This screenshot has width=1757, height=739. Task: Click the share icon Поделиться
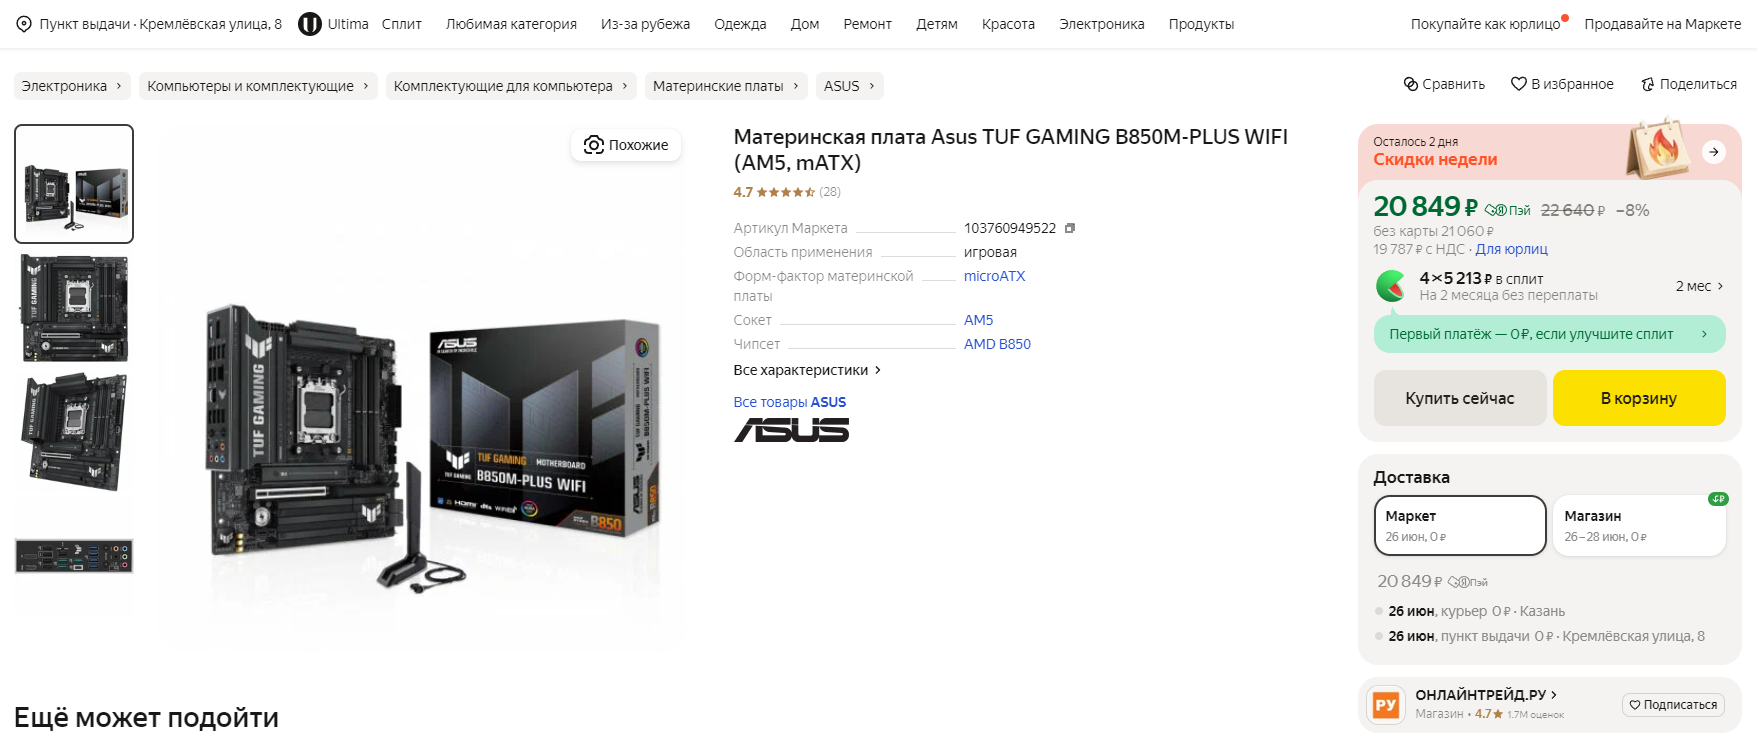1647,84
